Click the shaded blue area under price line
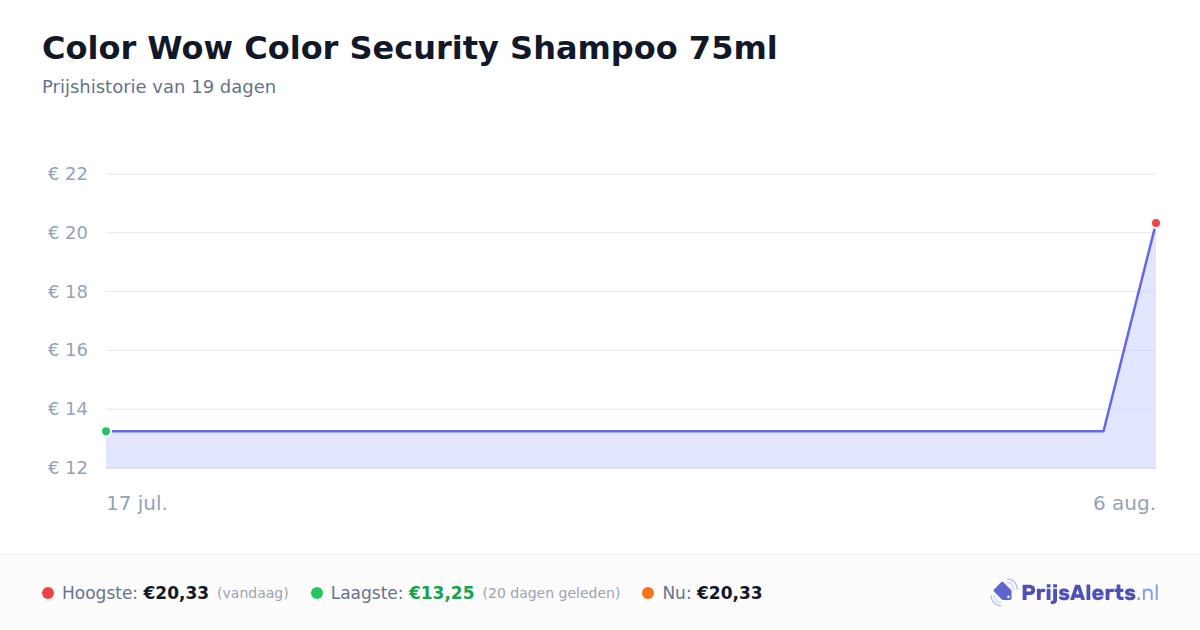This screenshot has height=630, width=1200. (x=600, y=450)
